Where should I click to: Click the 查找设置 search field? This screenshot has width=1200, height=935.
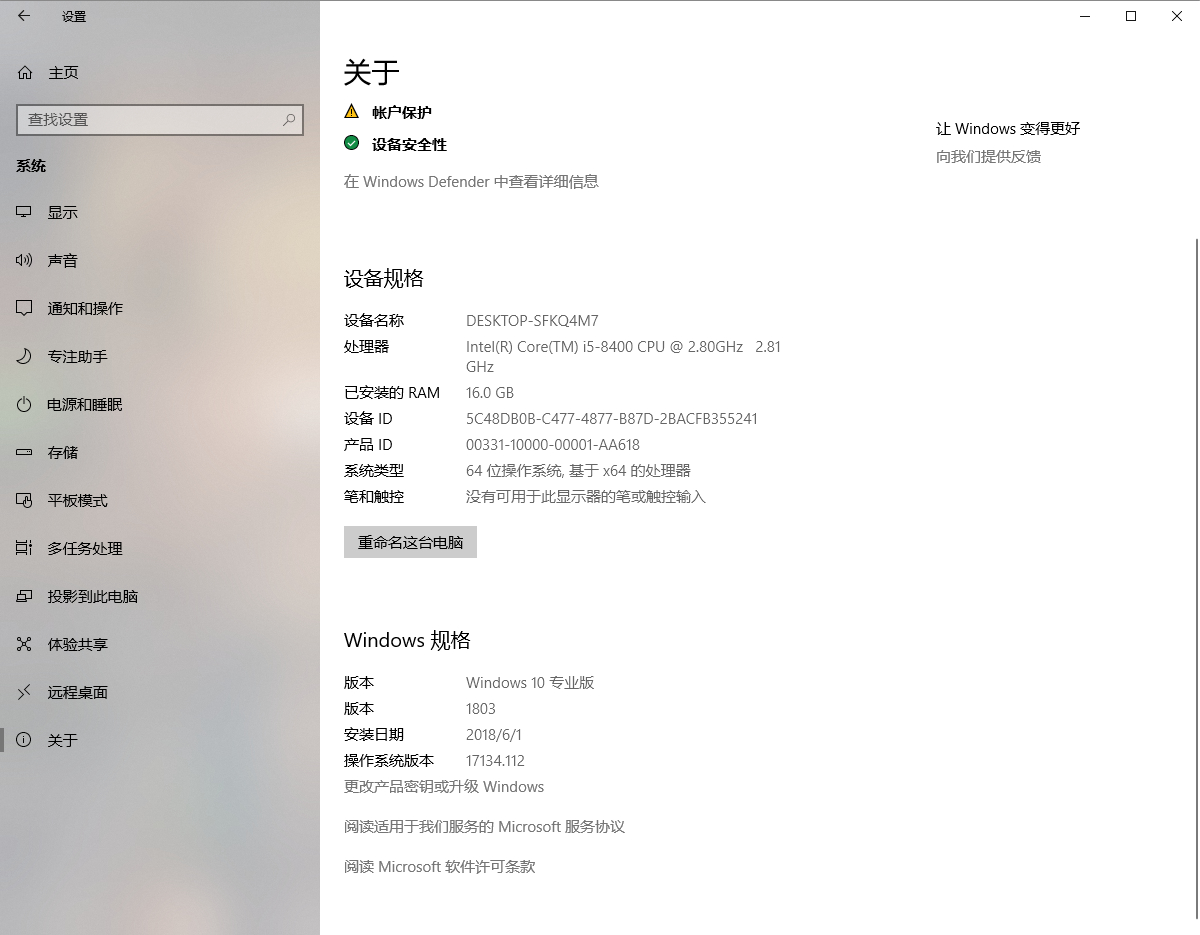coord(160,119)
